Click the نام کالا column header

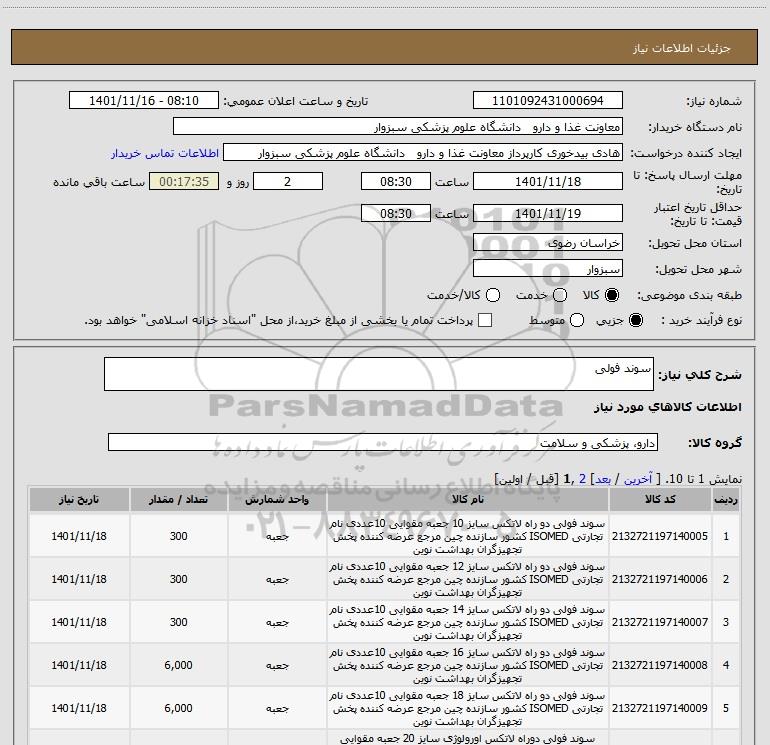point(468,499)
